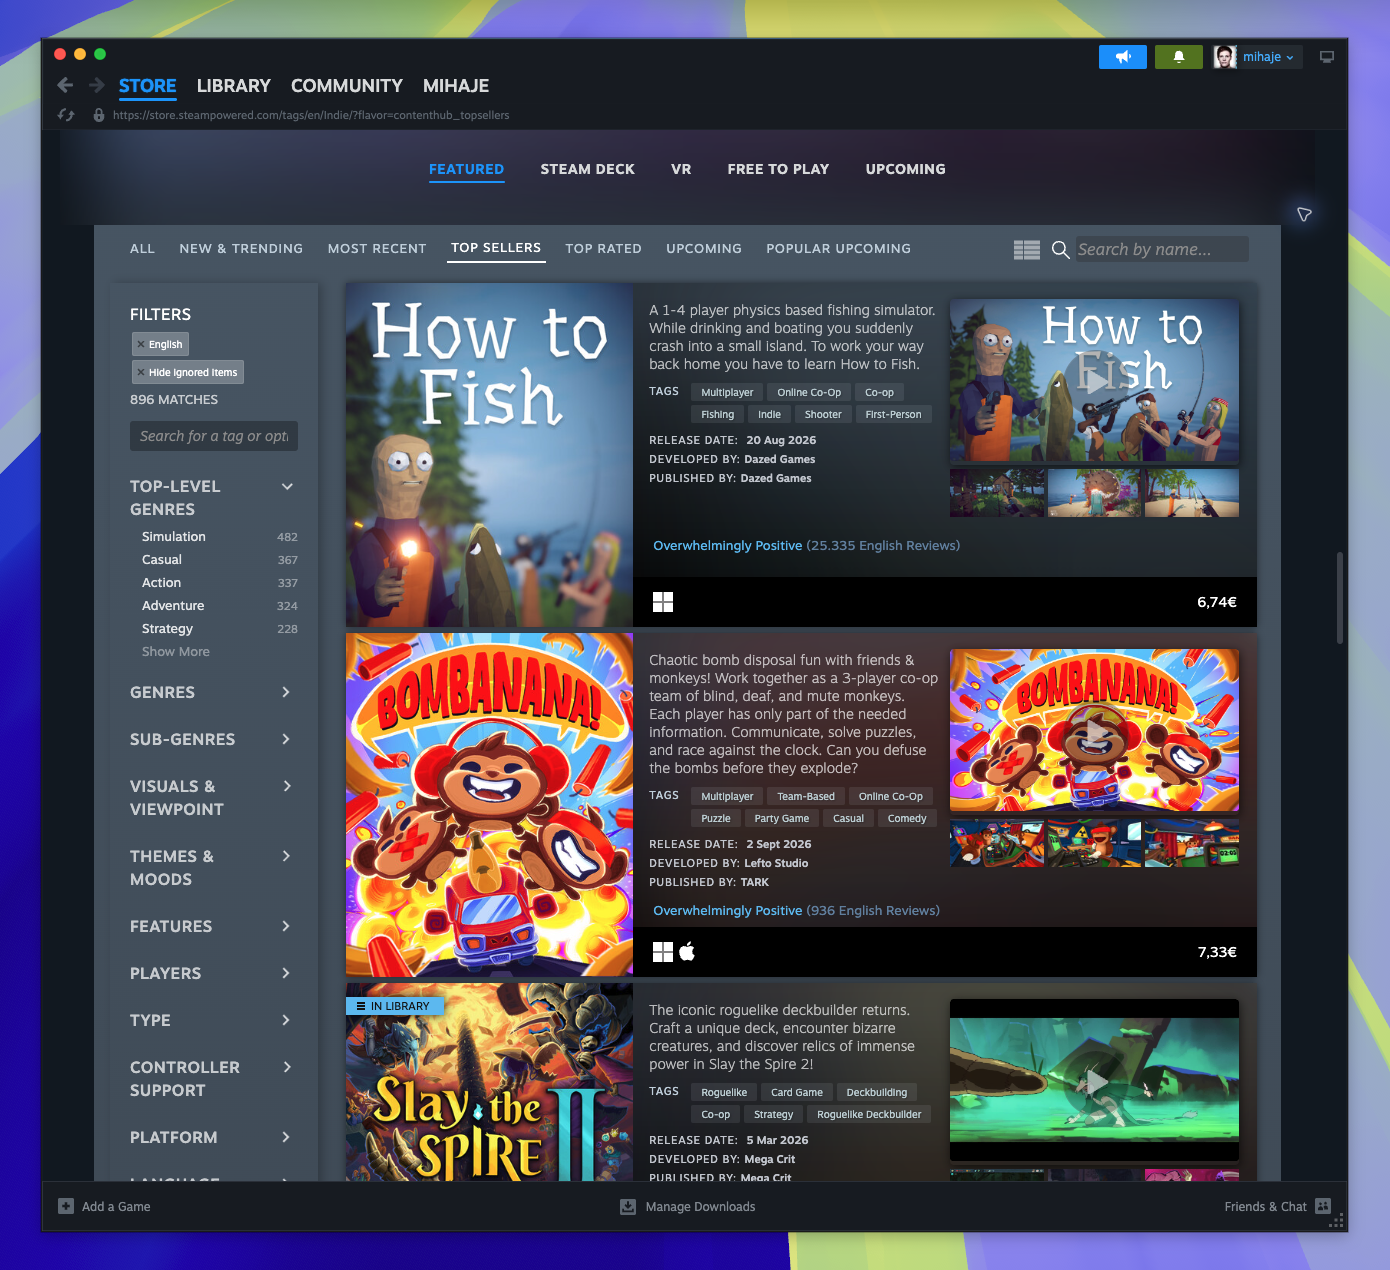Switch to the Top Rated tab
This screenshot has height=1270, width=1390.
coord(603,248)
